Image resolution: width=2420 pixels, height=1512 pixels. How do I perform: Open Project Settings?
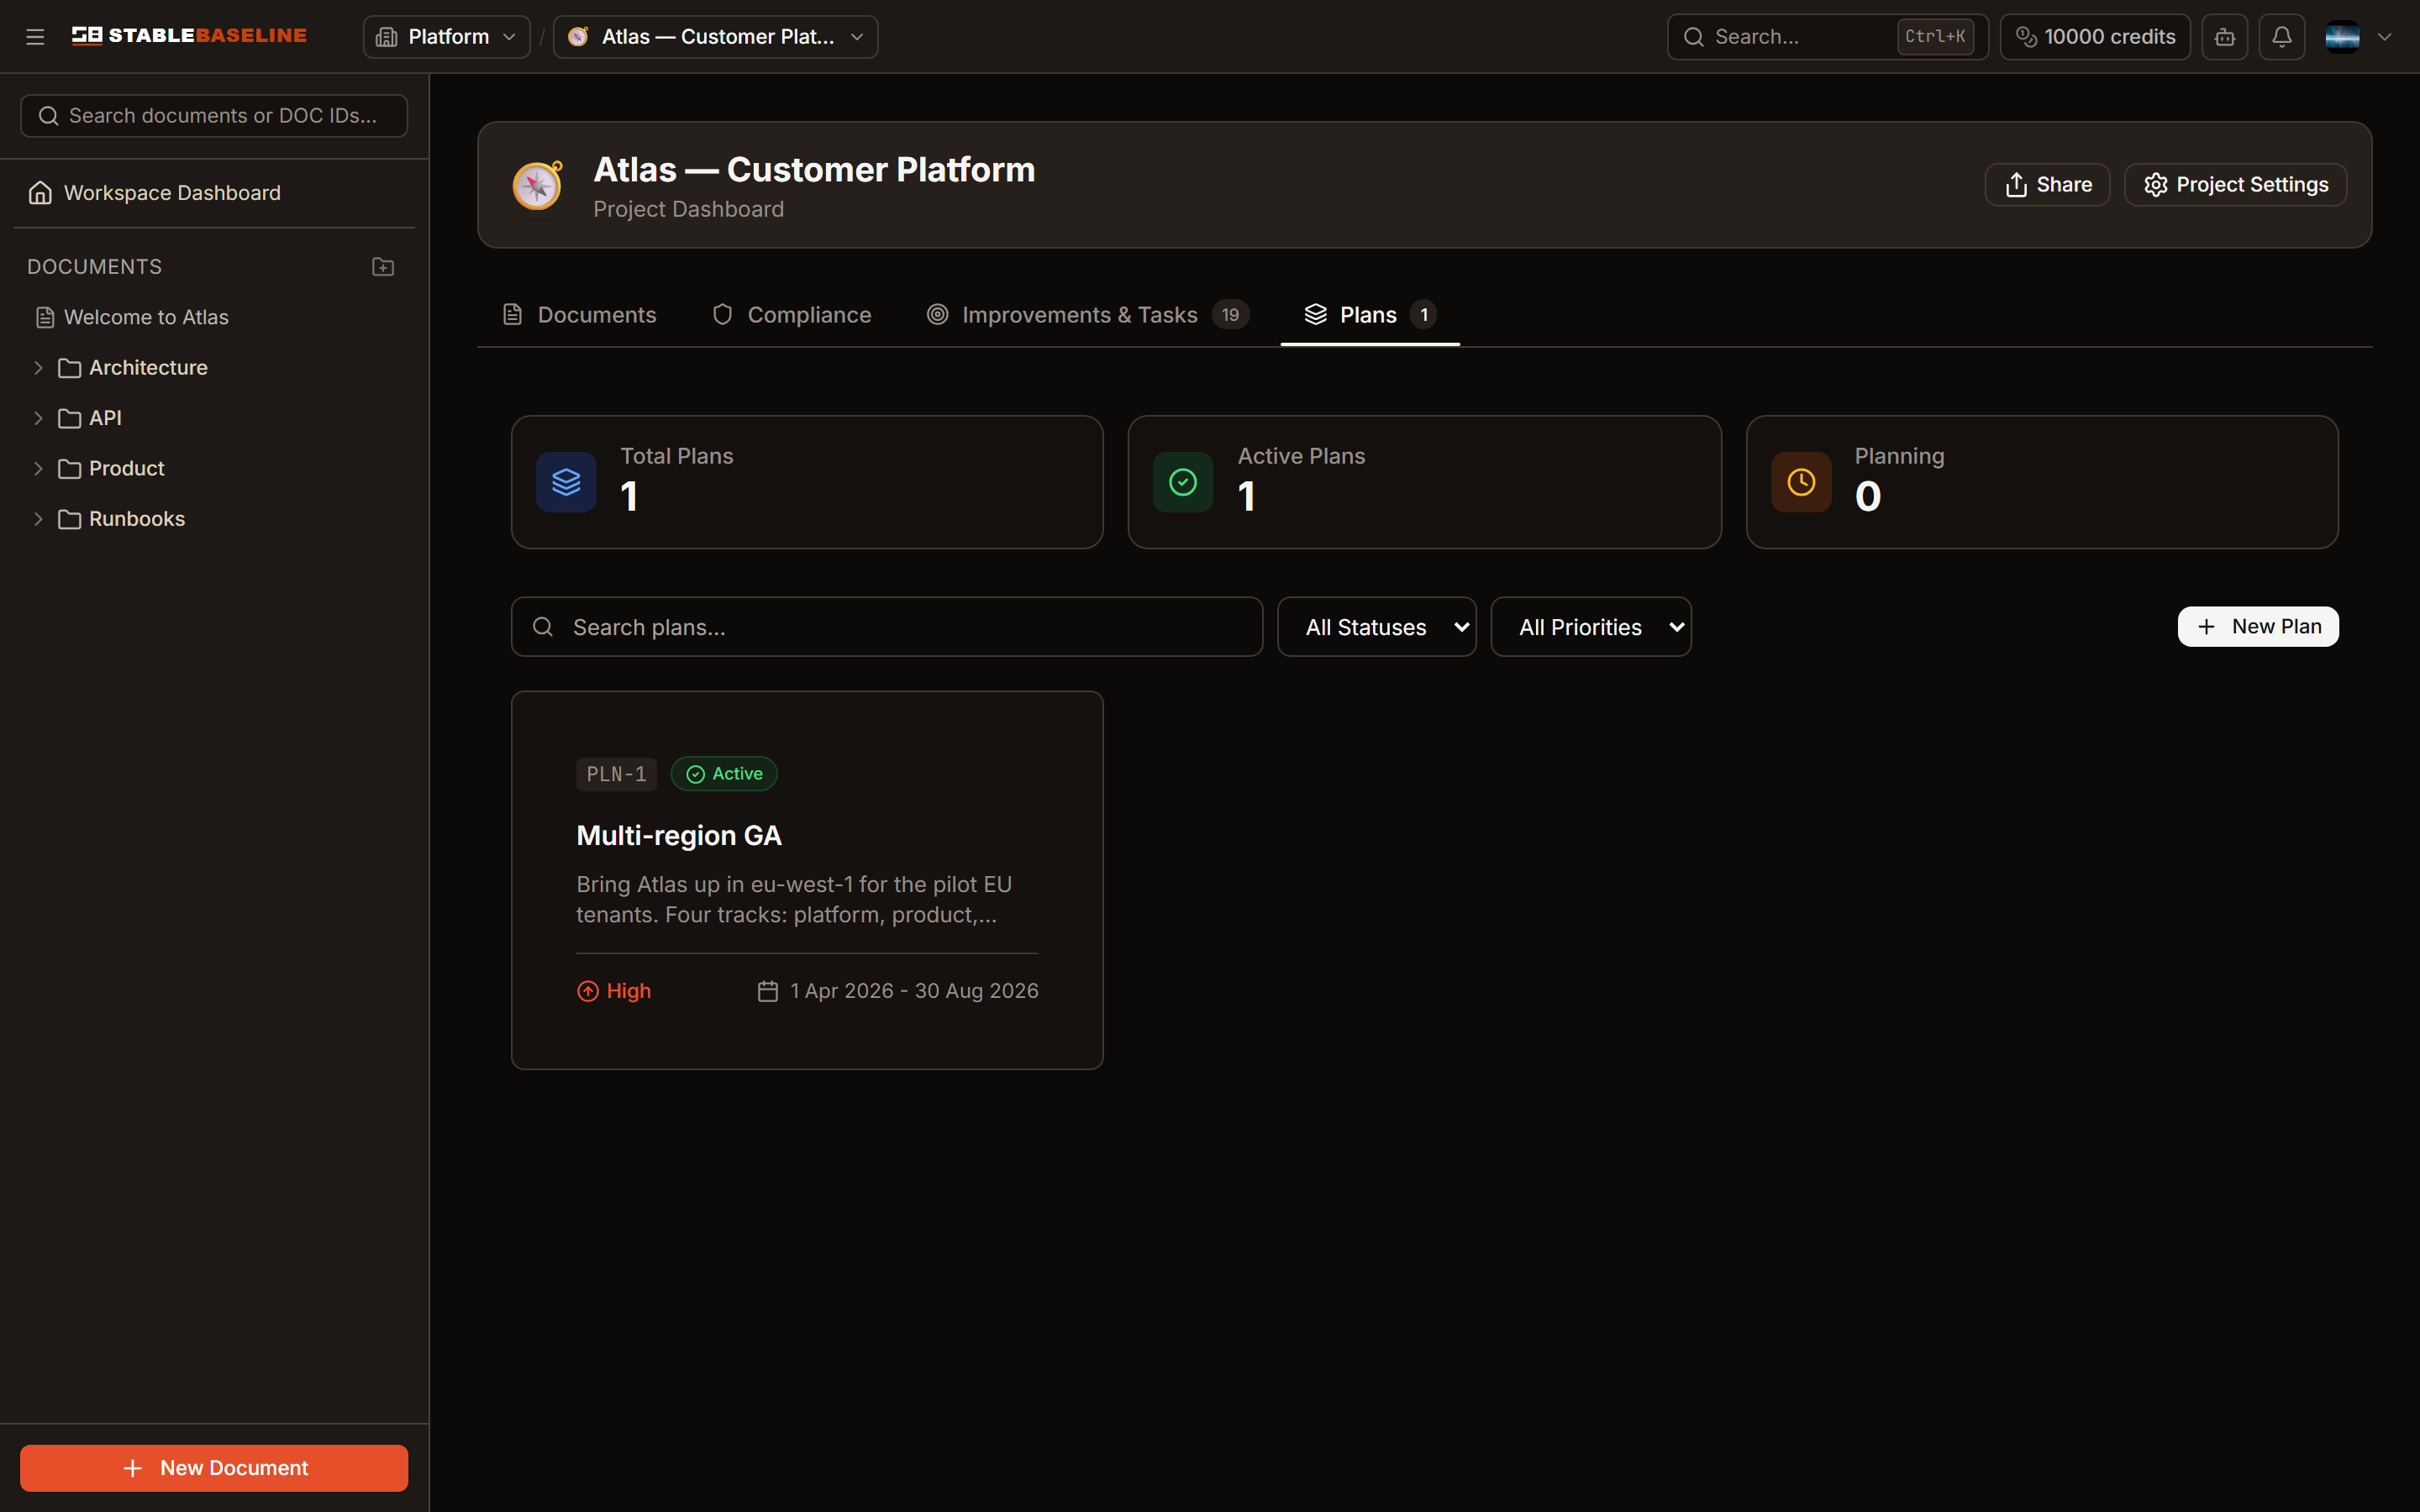2235,185
